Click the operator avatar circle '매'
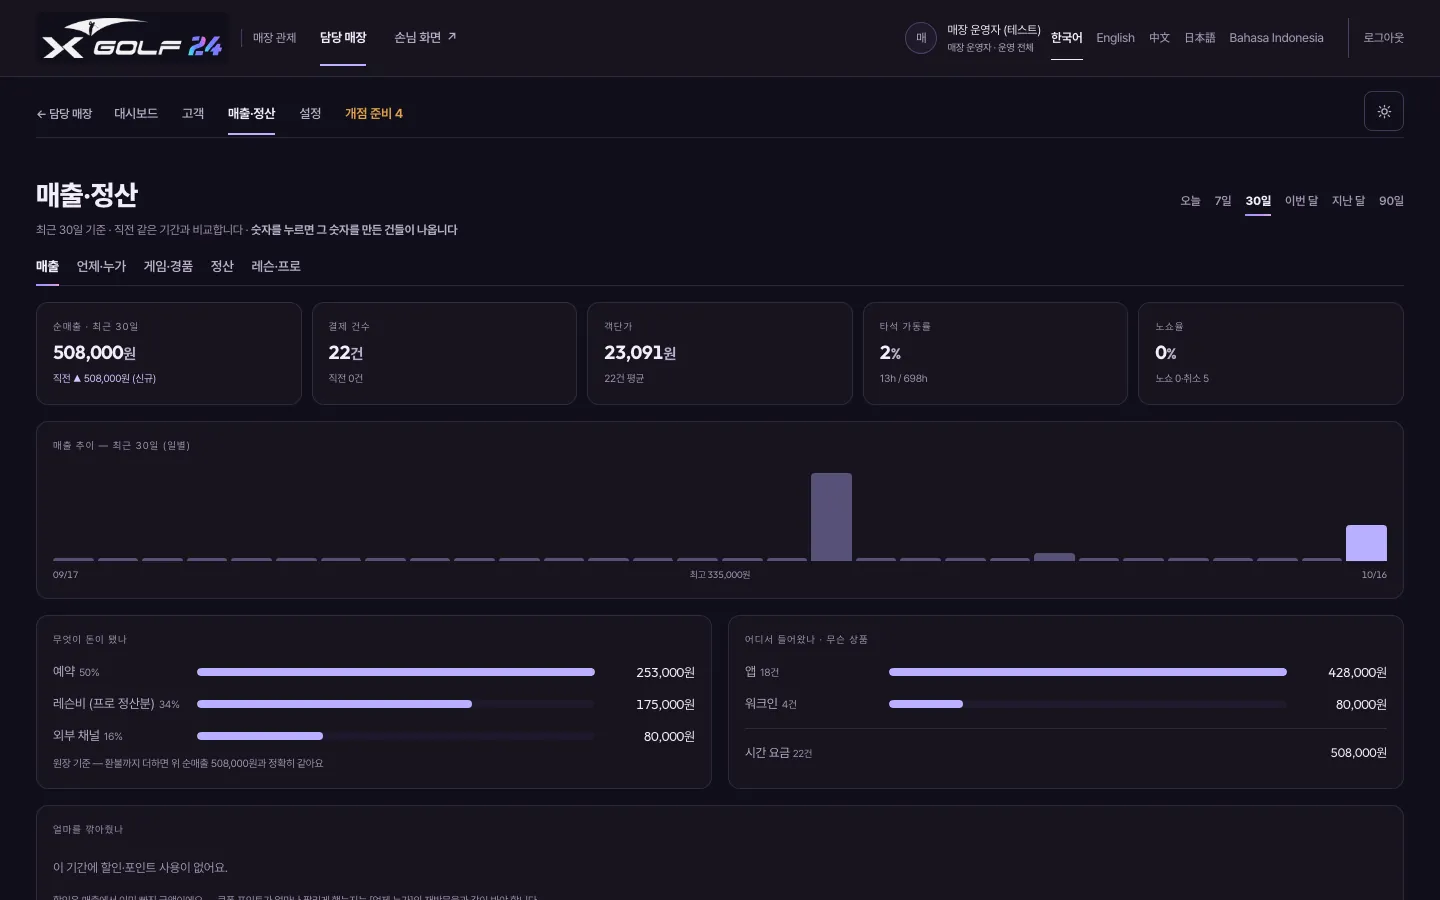 tap(921, 38)
